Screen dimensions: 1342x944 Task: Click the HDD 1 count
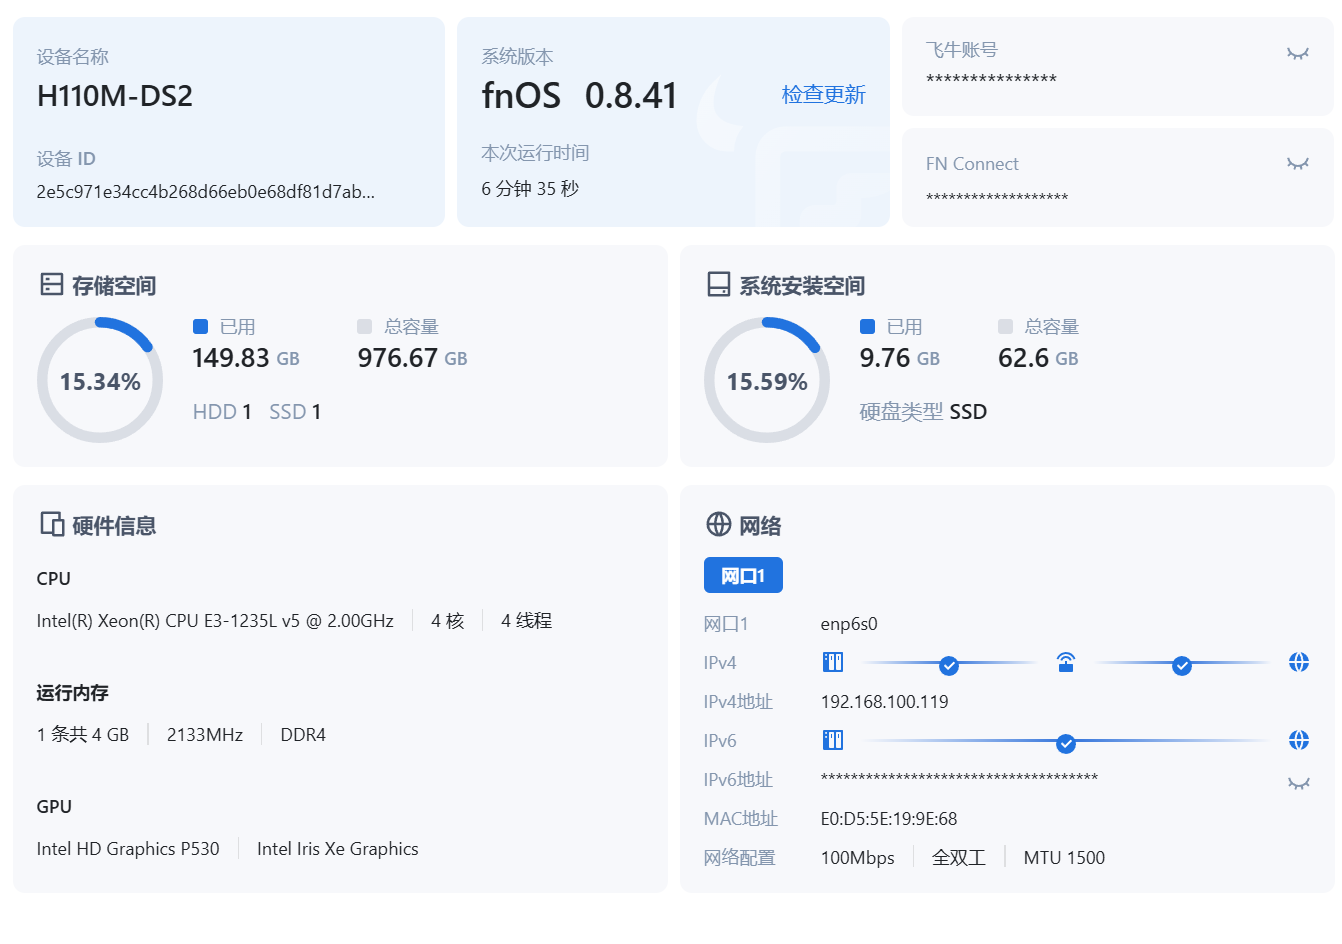click(222, 412)
